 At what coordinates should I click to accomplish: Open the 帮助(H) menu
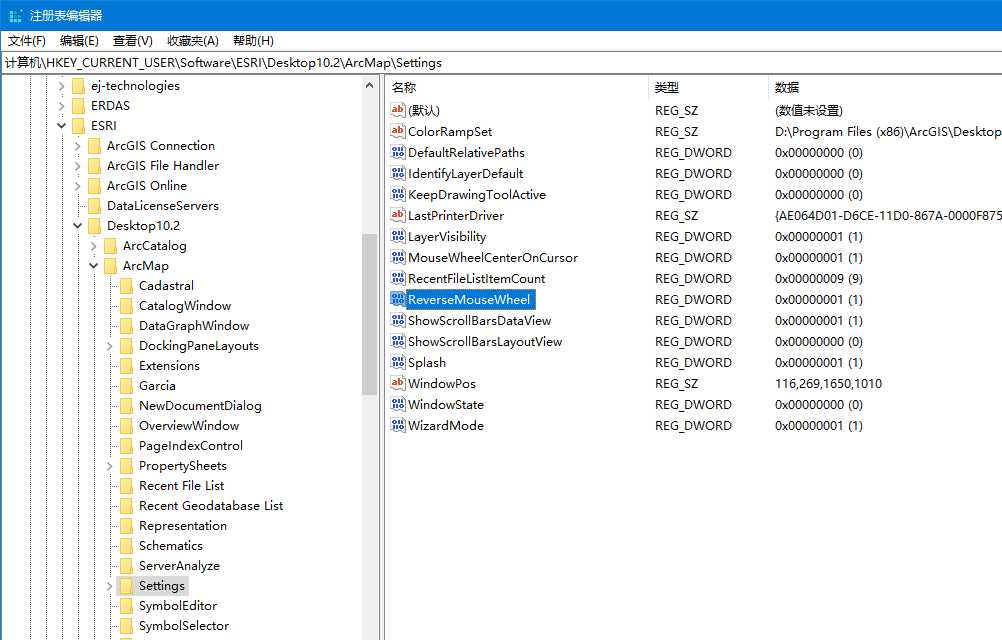(253, 41)
